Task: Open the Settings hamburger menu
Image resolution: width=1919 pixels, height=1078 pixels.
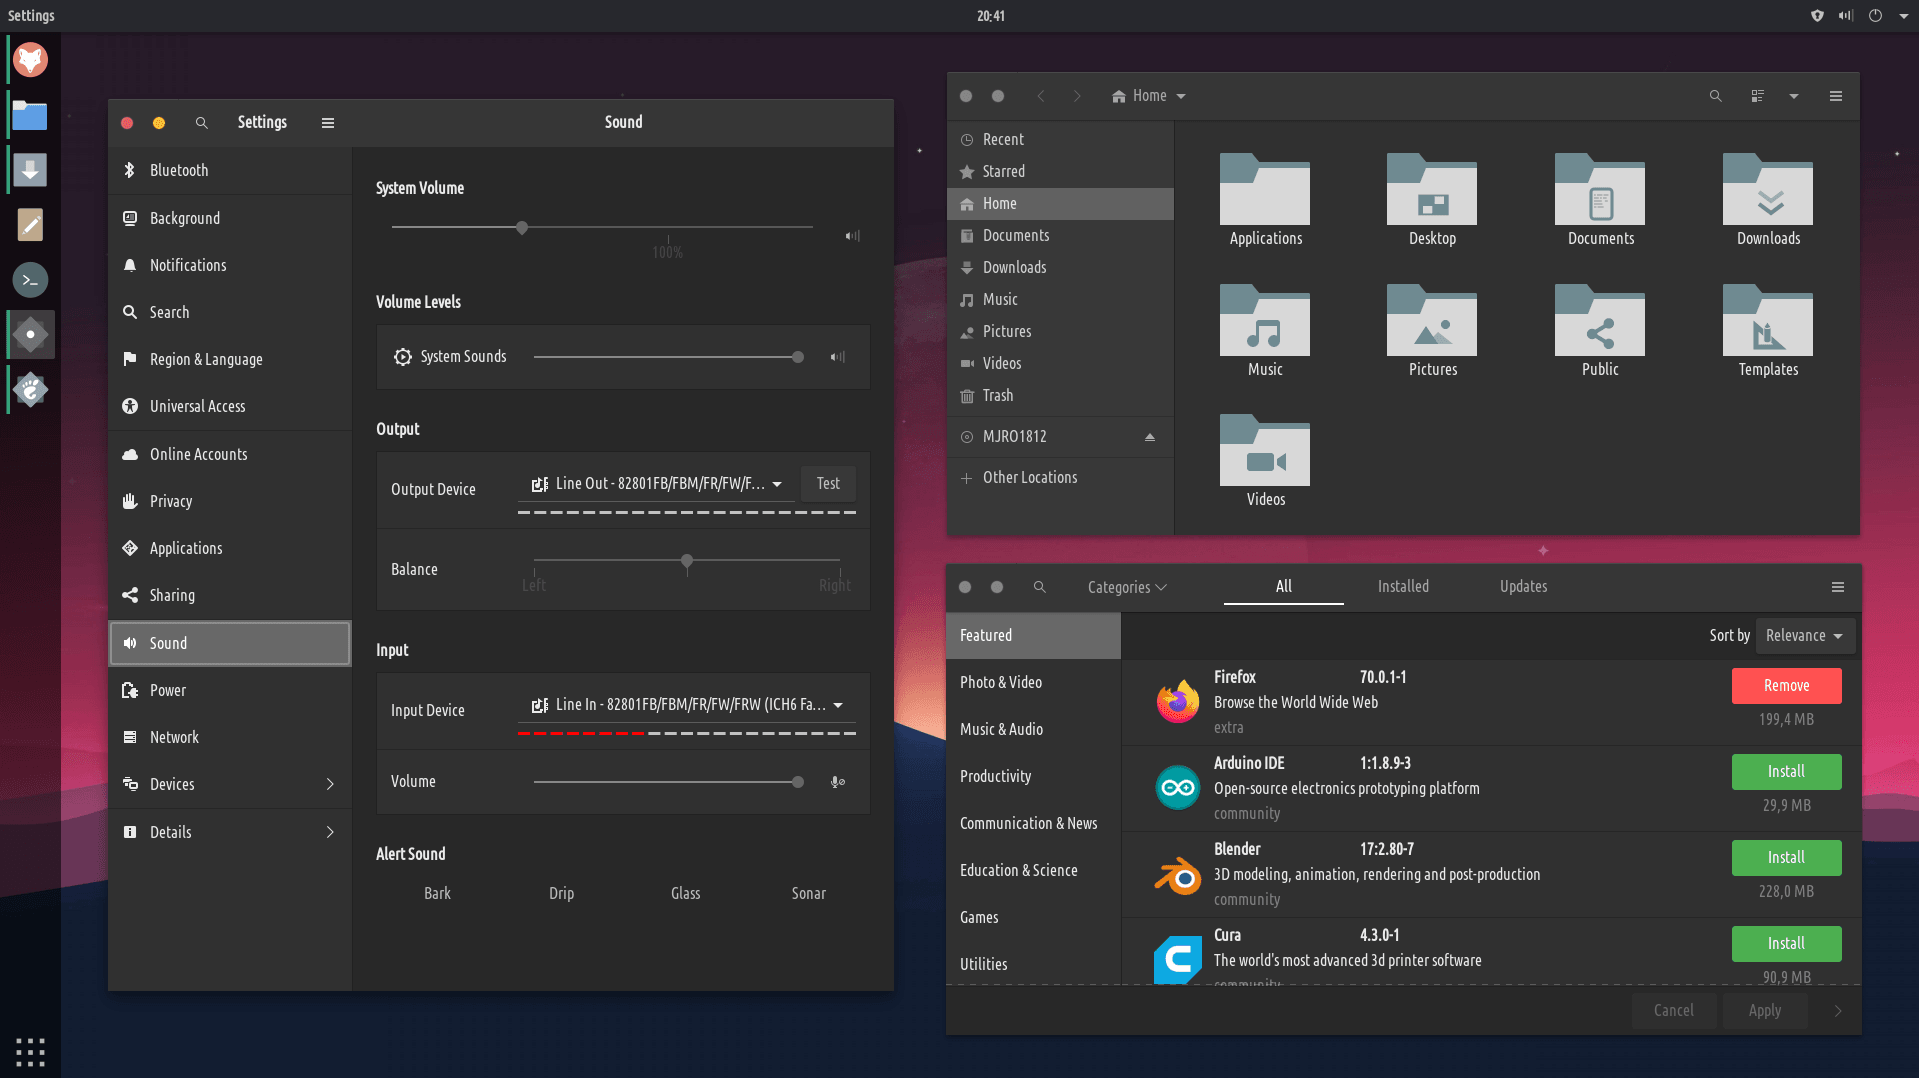Action: [327, 123]
